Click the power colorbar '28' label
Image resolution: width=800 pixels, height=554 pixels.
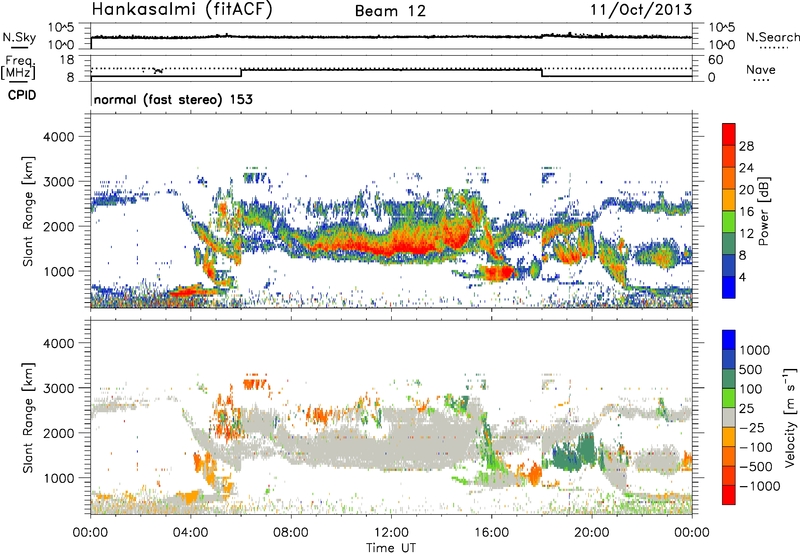[746, 146]
